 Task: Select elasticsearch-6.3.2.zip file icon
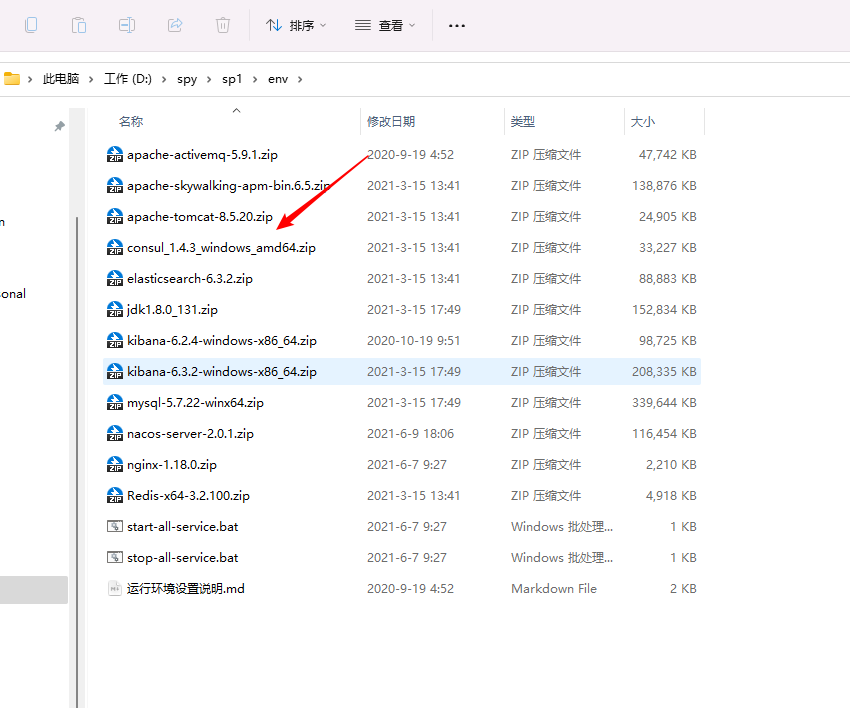pos(115,279)
